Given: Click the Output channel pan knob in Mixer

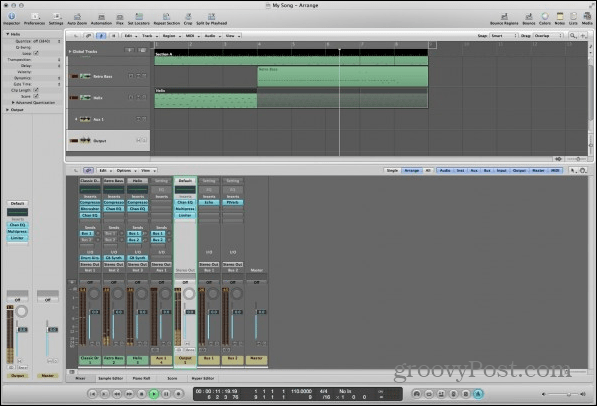Looking at the screenshot, I should (189, 294).
